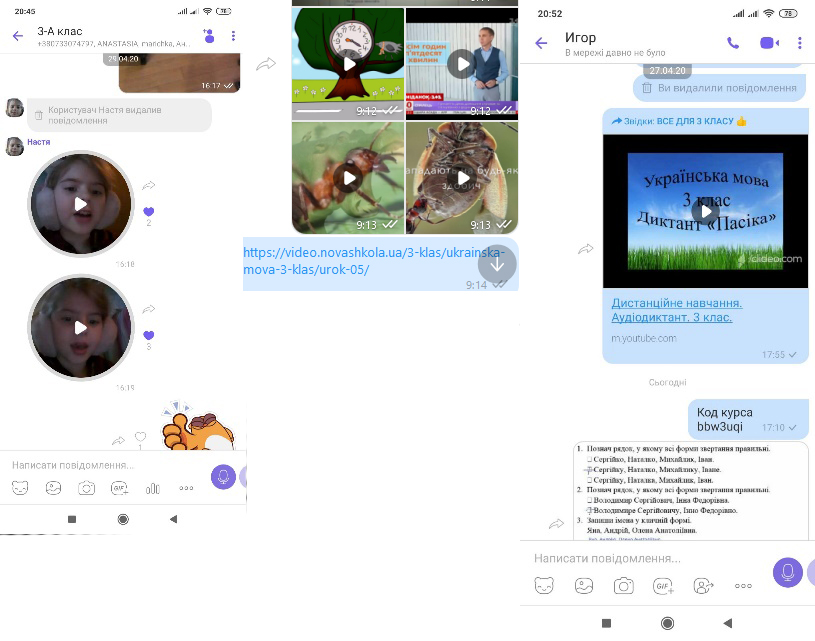Play the news presenter video
The image size is (815, 641).
pyautogui.click(x=462, y=64)
